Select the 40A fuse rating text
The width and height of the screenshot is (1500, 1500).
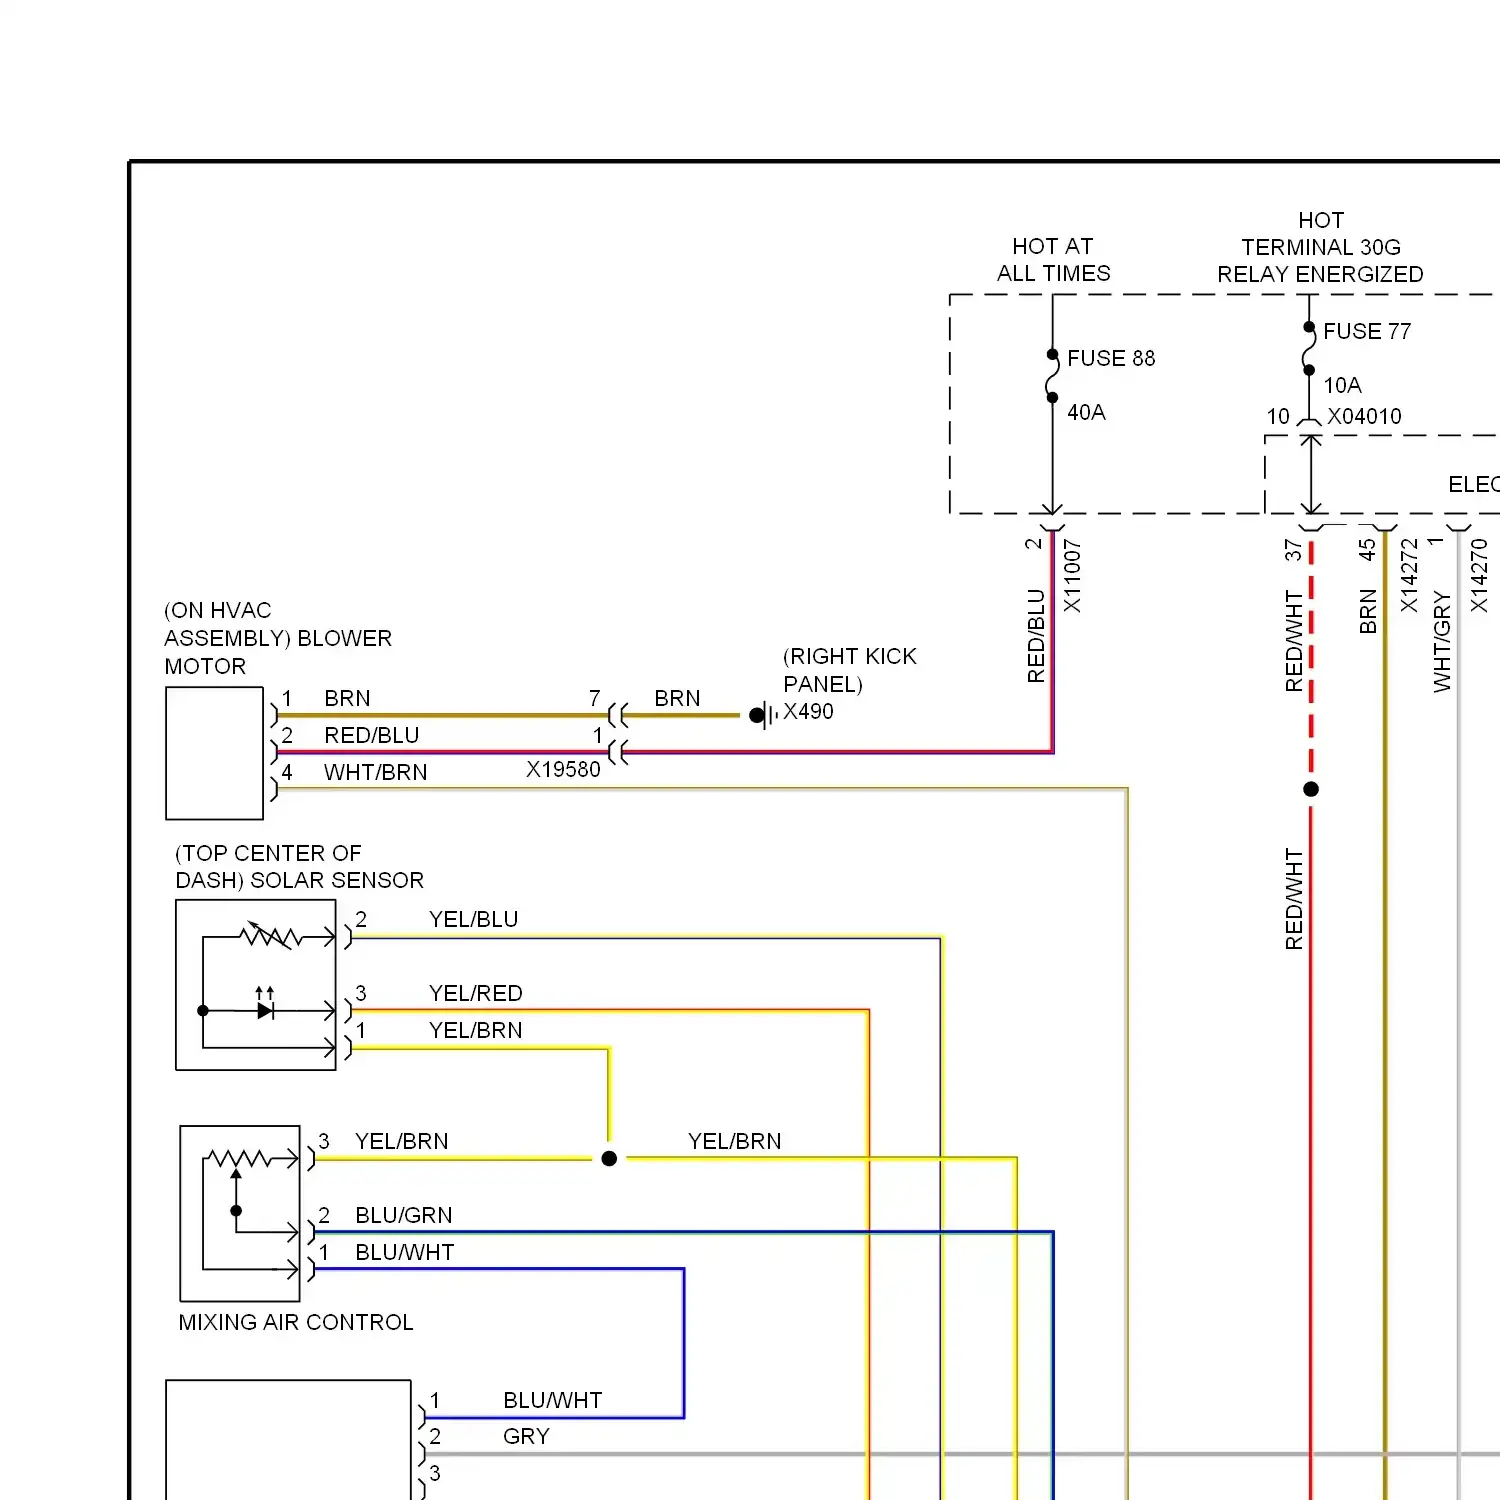[1086, 412]
